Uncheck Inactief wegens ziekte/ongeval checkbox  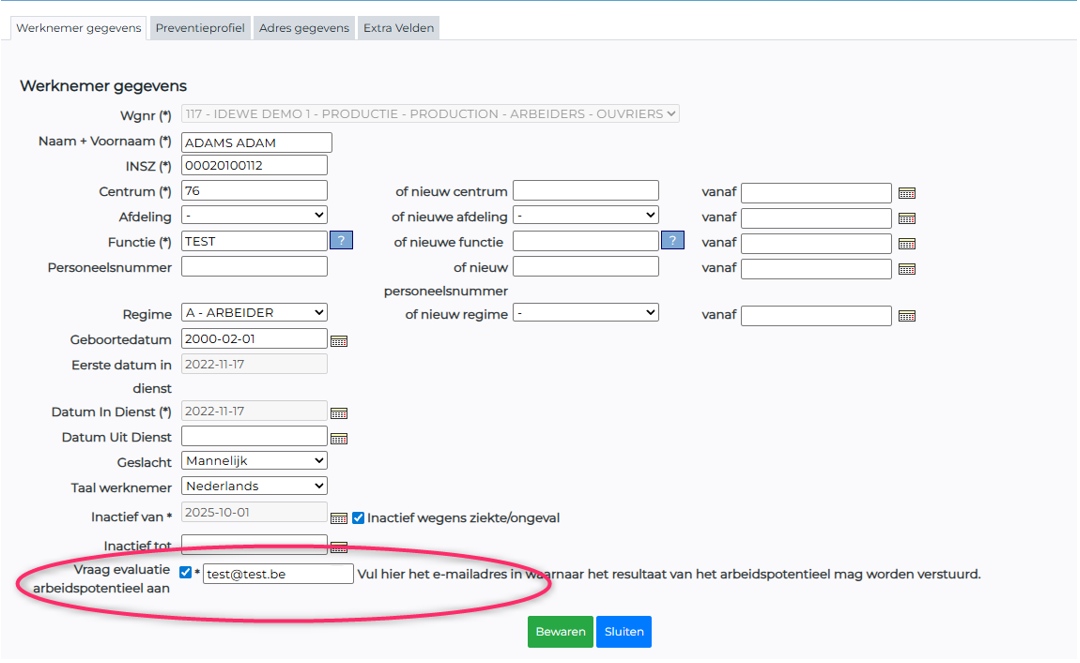(x=358, y=518)
